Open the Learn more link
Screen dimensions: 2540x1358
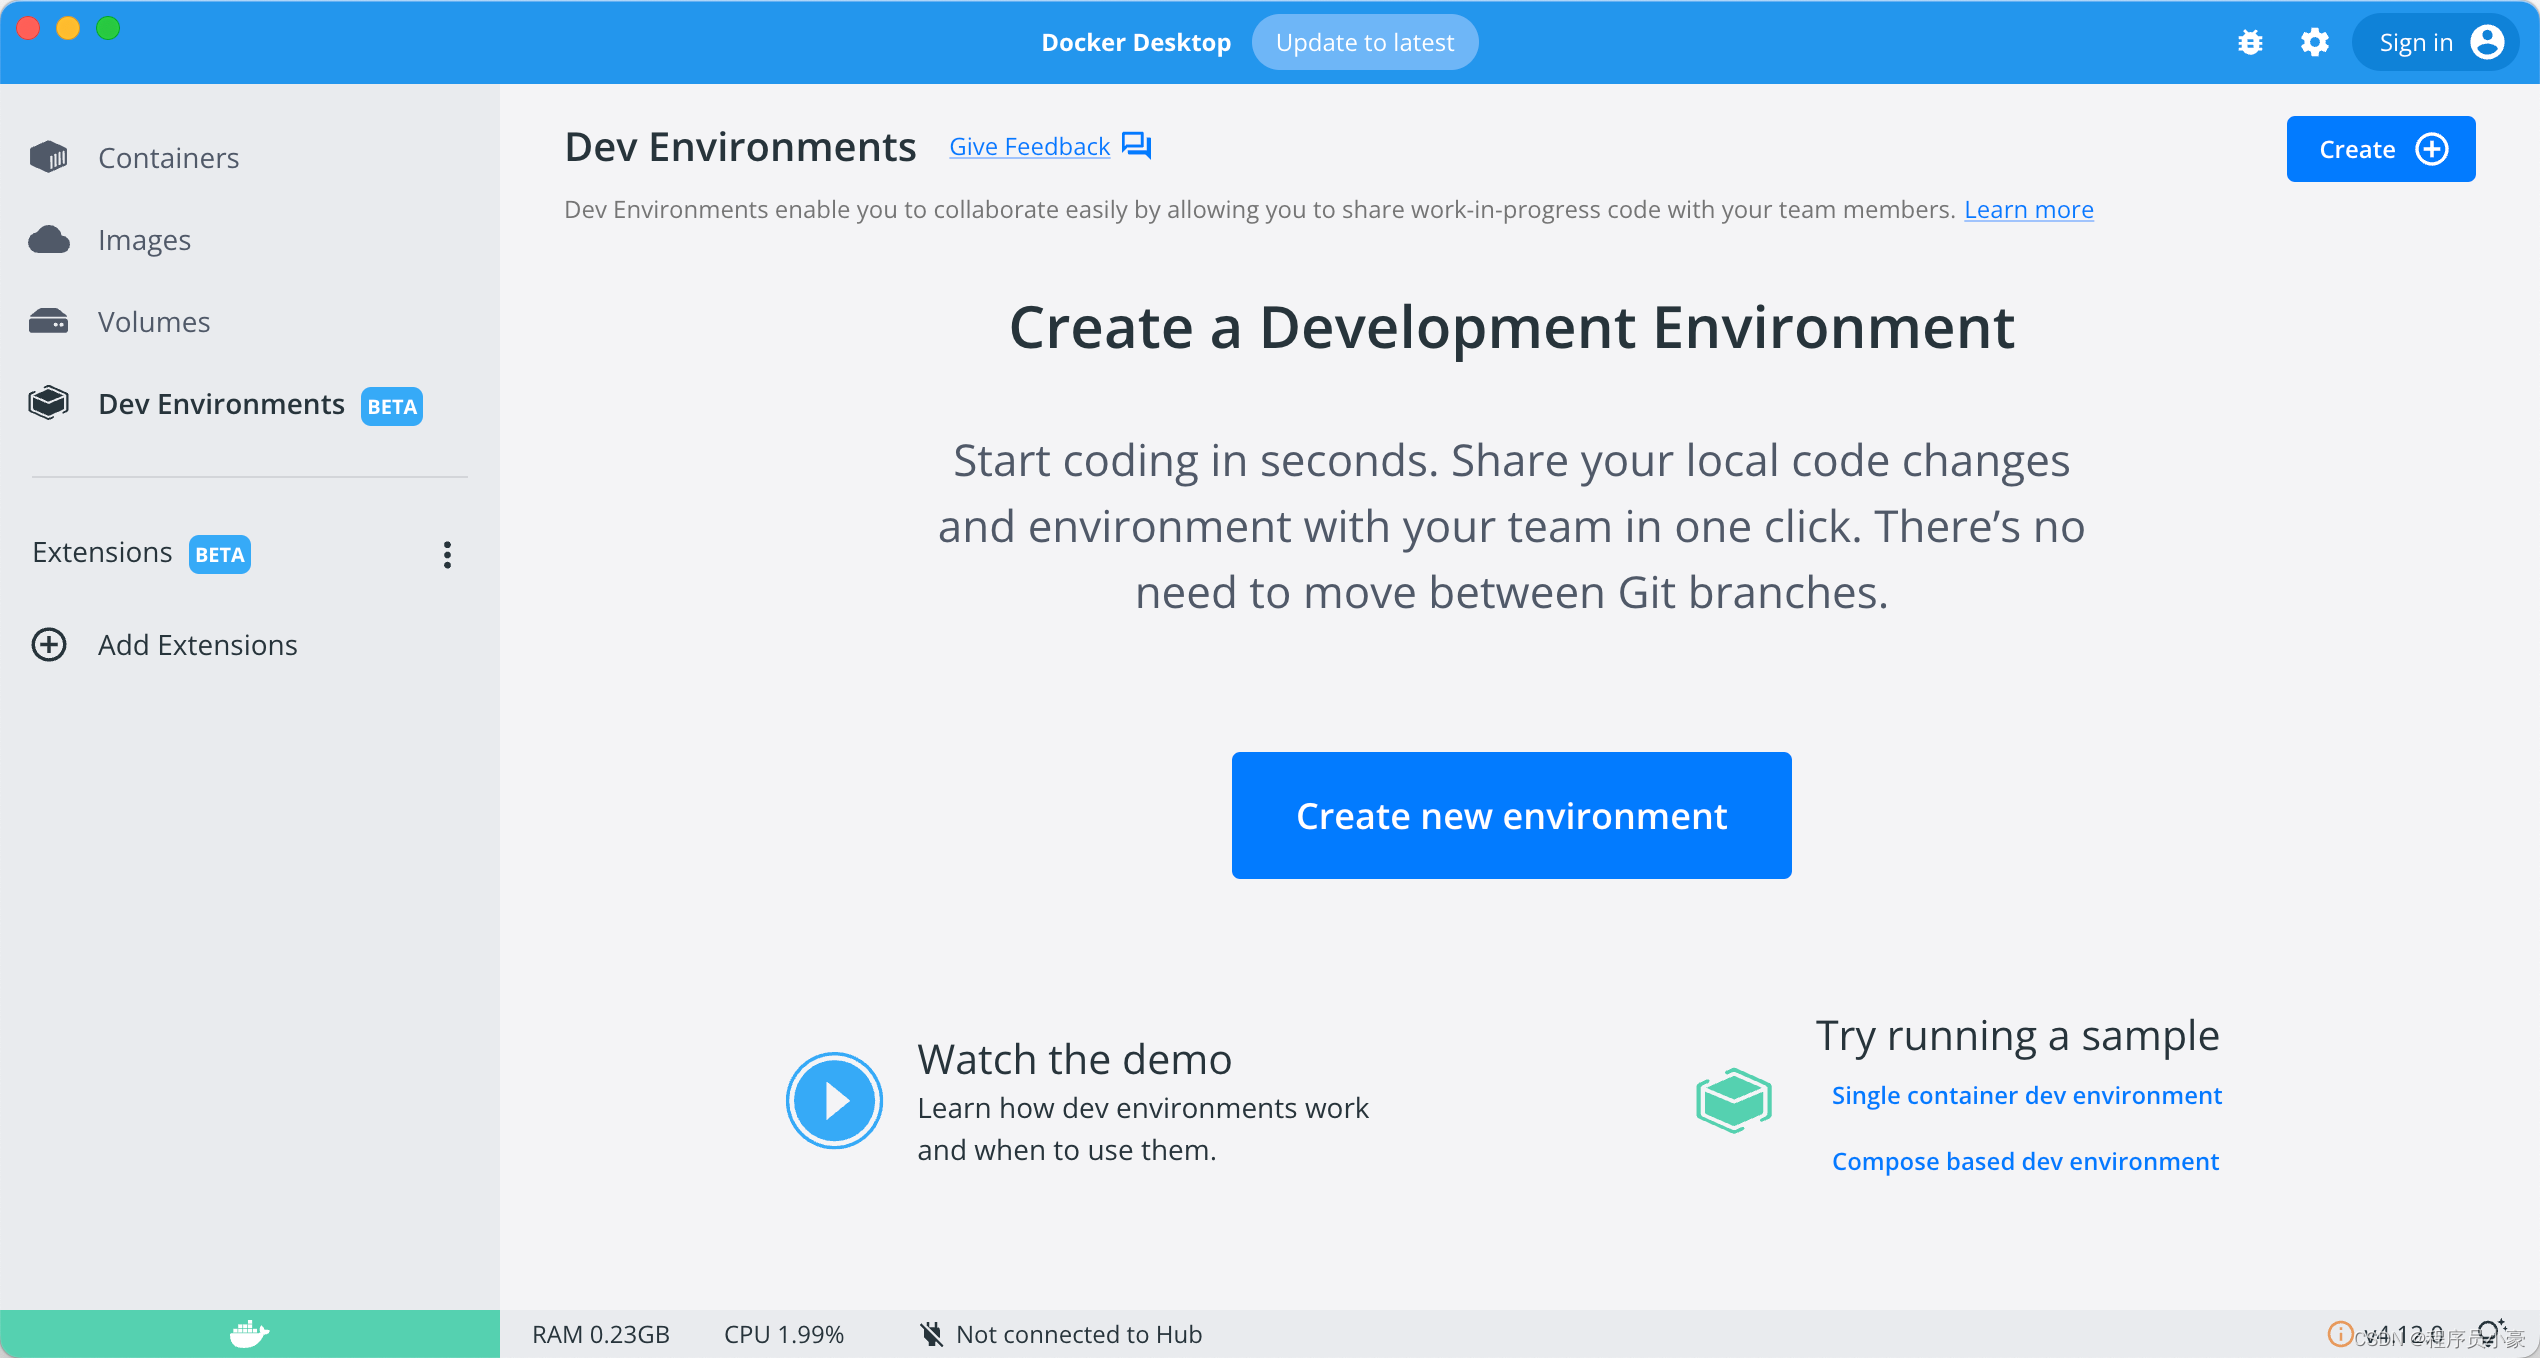coord(2029,209)
